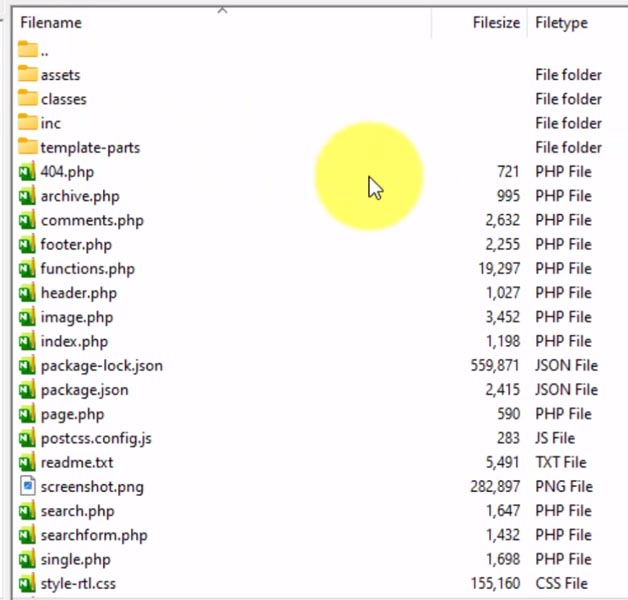
Task: Click the 'JS File' filetype cell
Action: [x=555, y=438]
